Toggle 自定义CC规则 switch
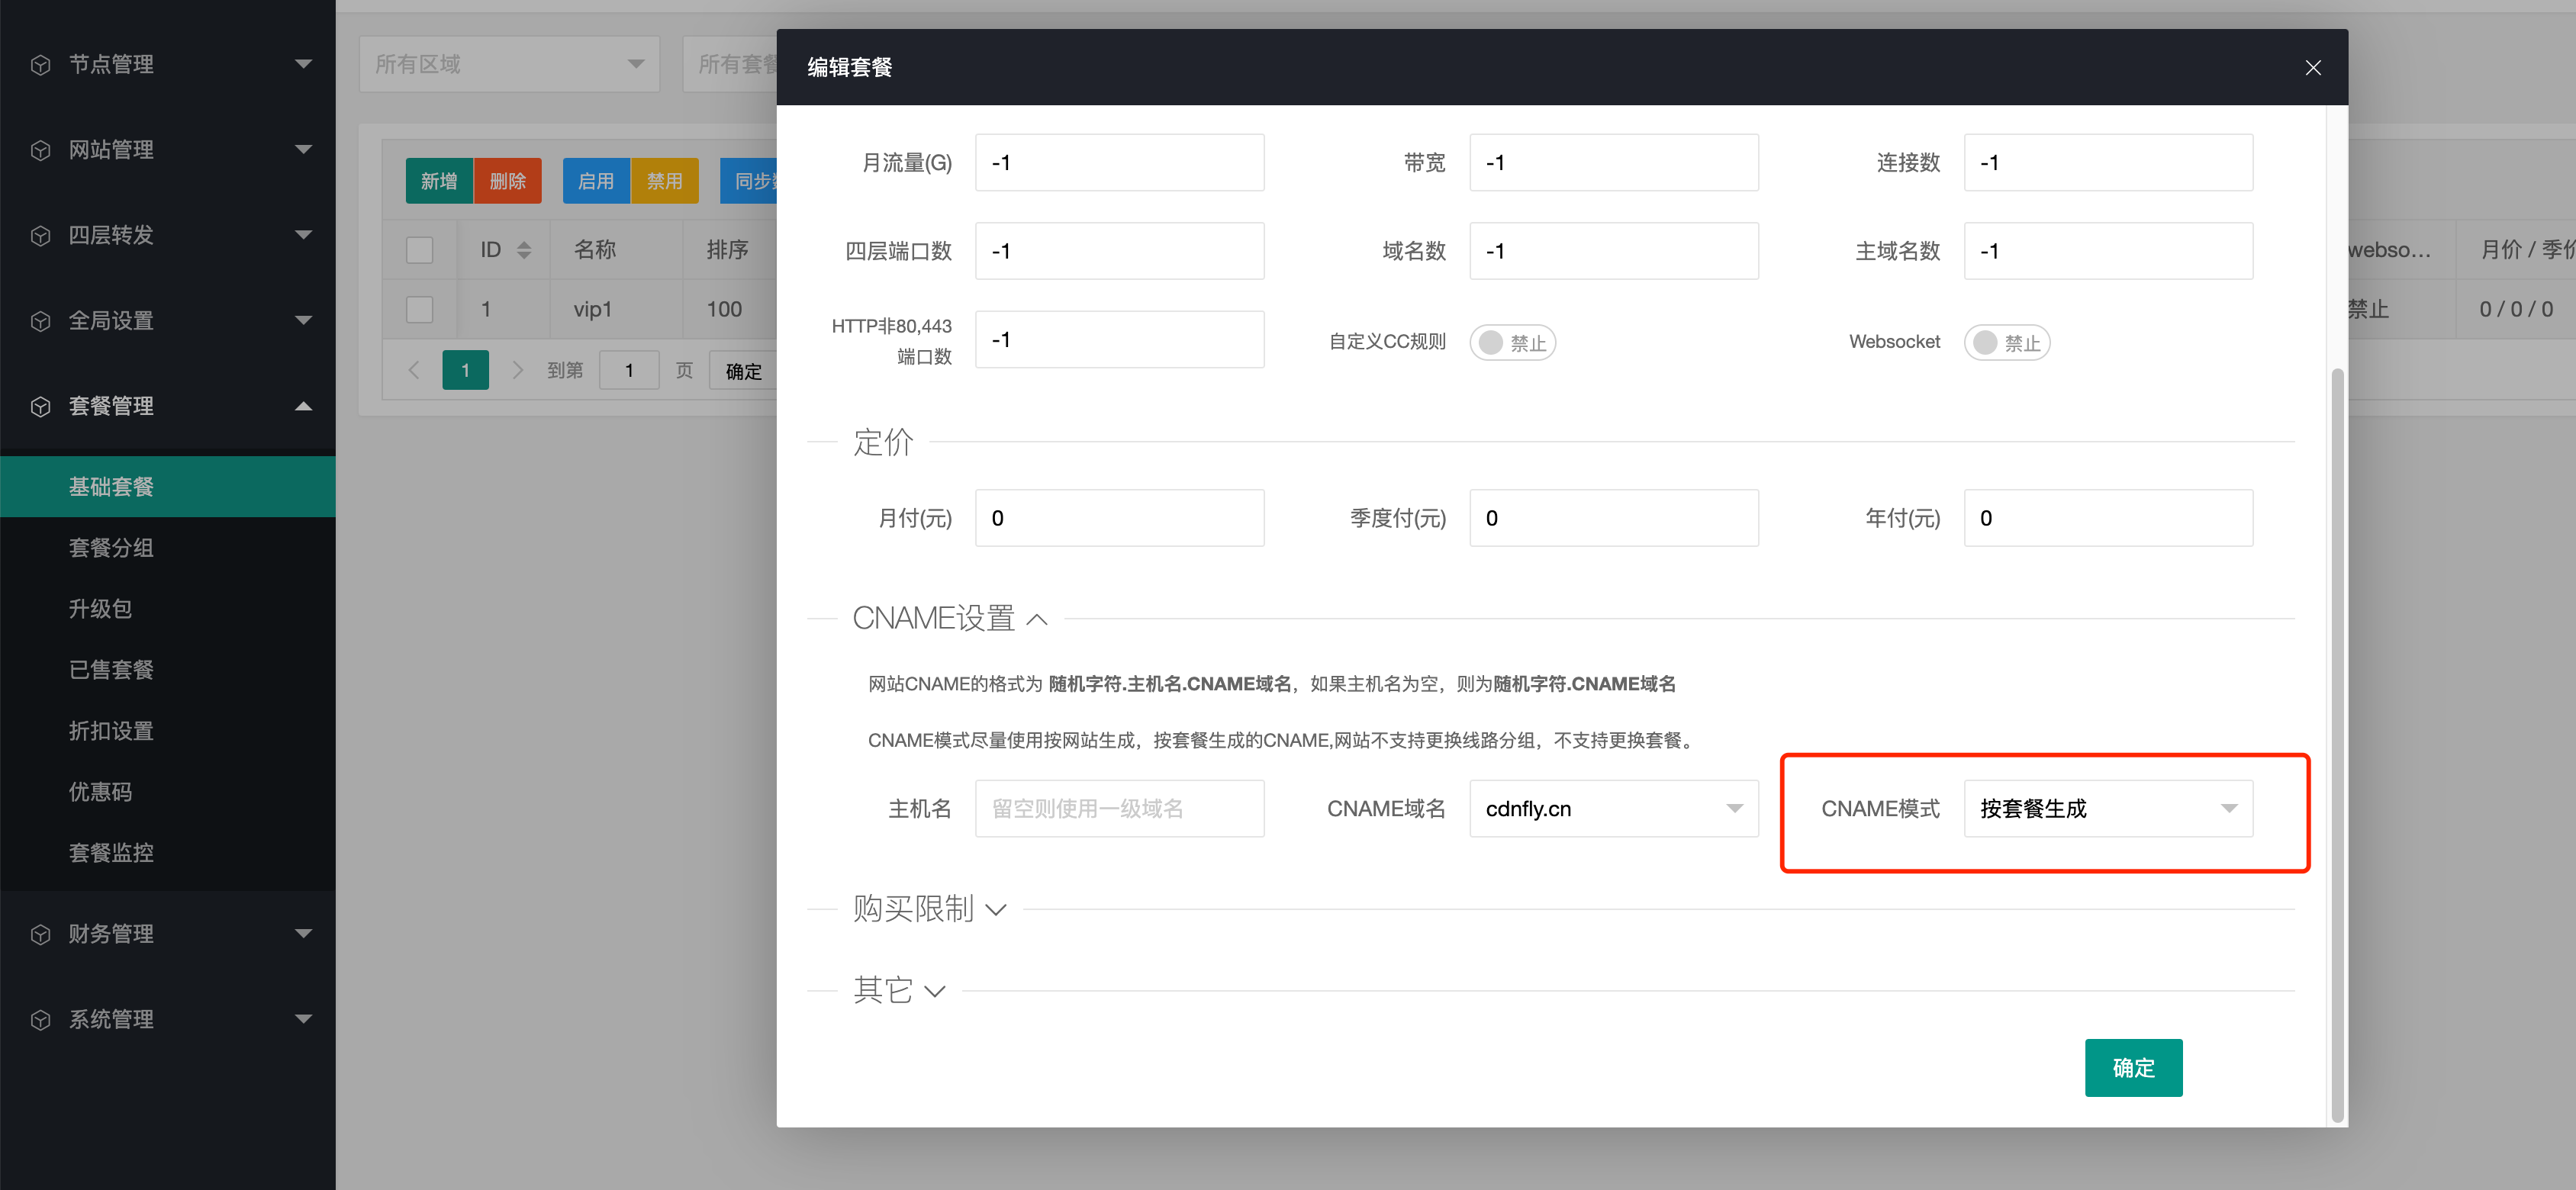Image resolution: width=2576 pixels, height=1190 pixels. [1512, 342]
